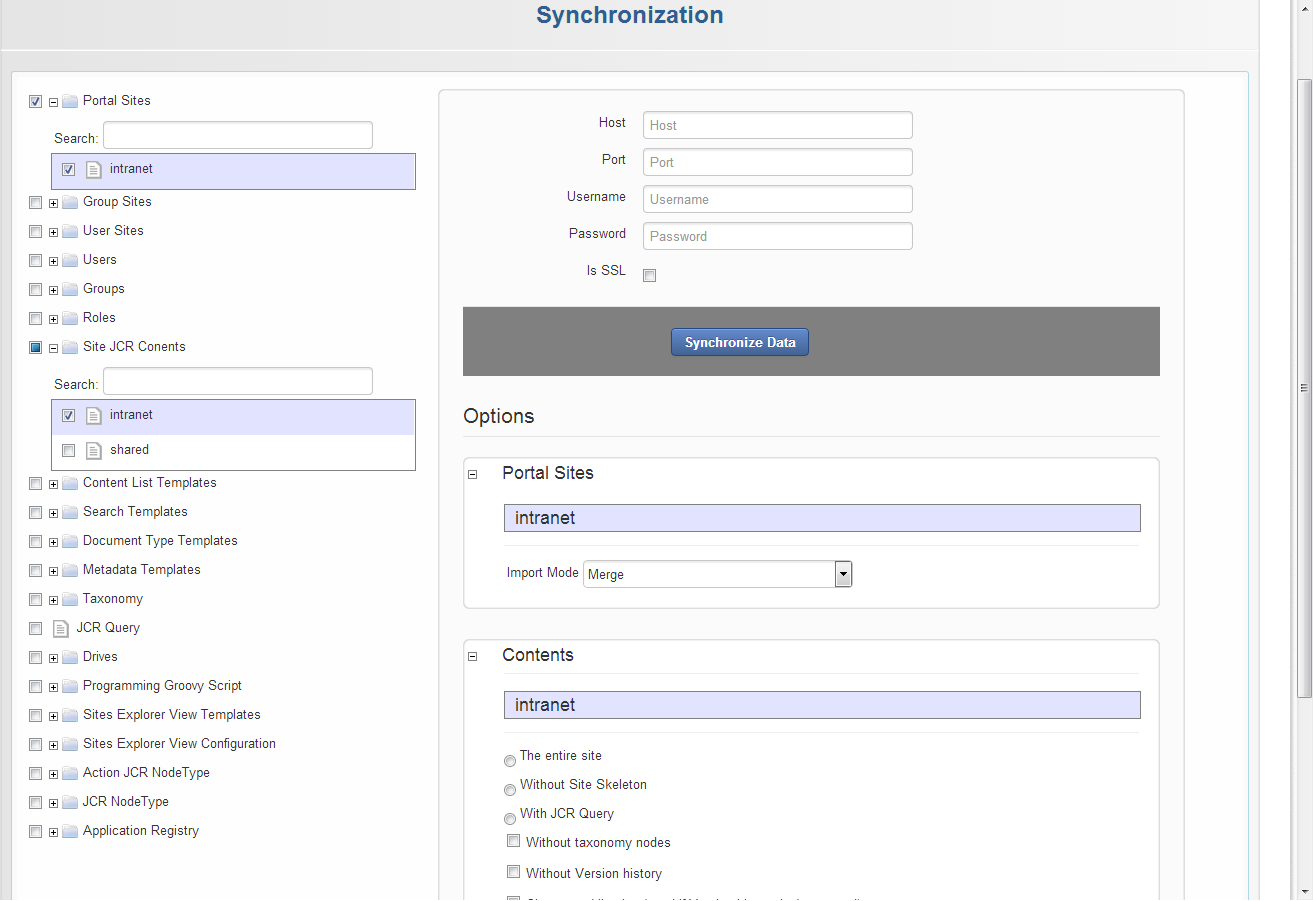Click the Portal Sites folder icon
1313x901 pixels.
coord(70,101)
